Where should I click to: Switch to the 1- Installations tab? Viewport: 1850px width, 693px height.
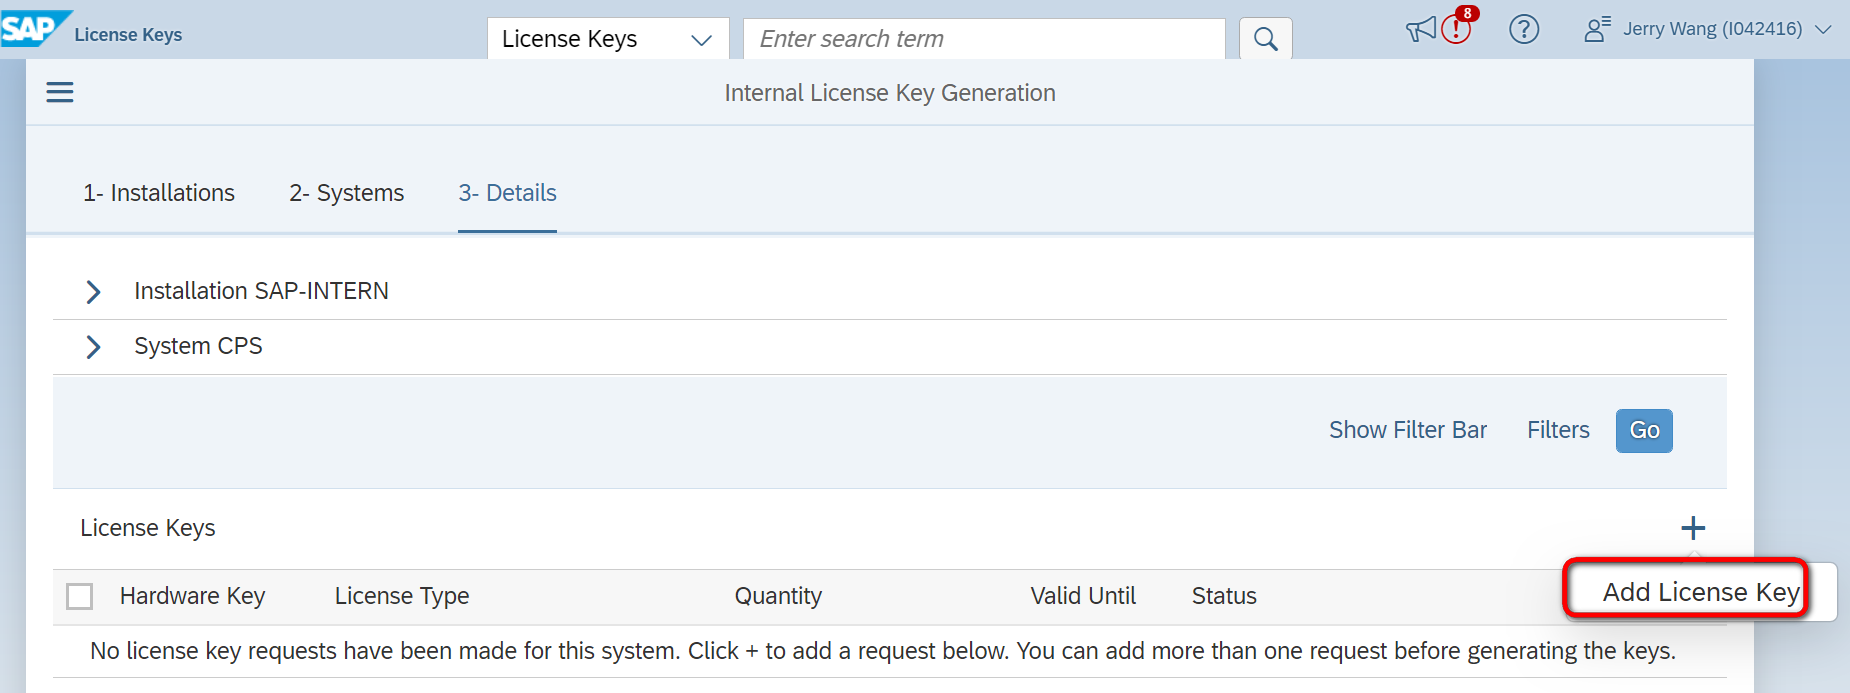(159, 193)
